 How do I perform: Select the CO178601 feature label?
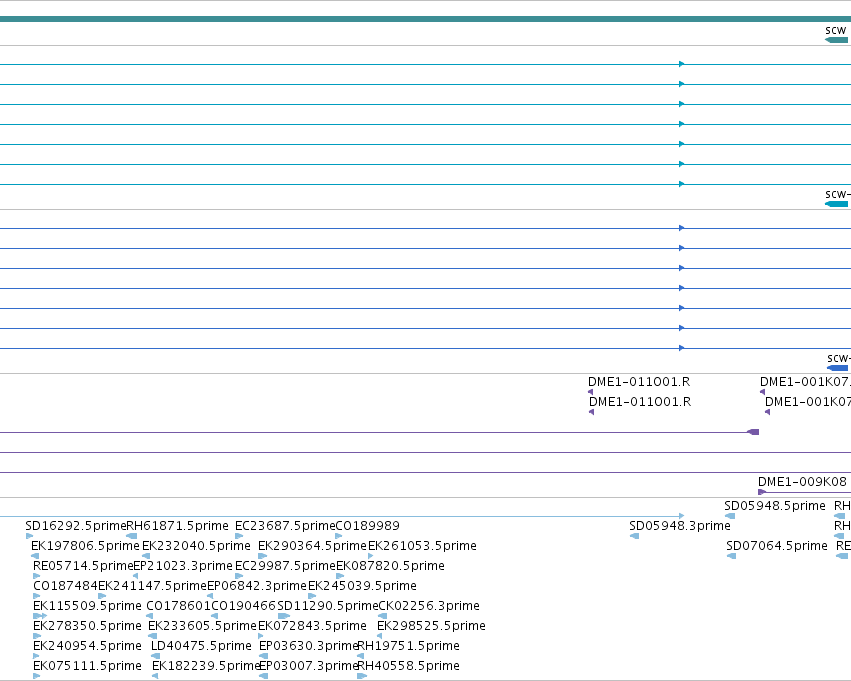point(178,606)
